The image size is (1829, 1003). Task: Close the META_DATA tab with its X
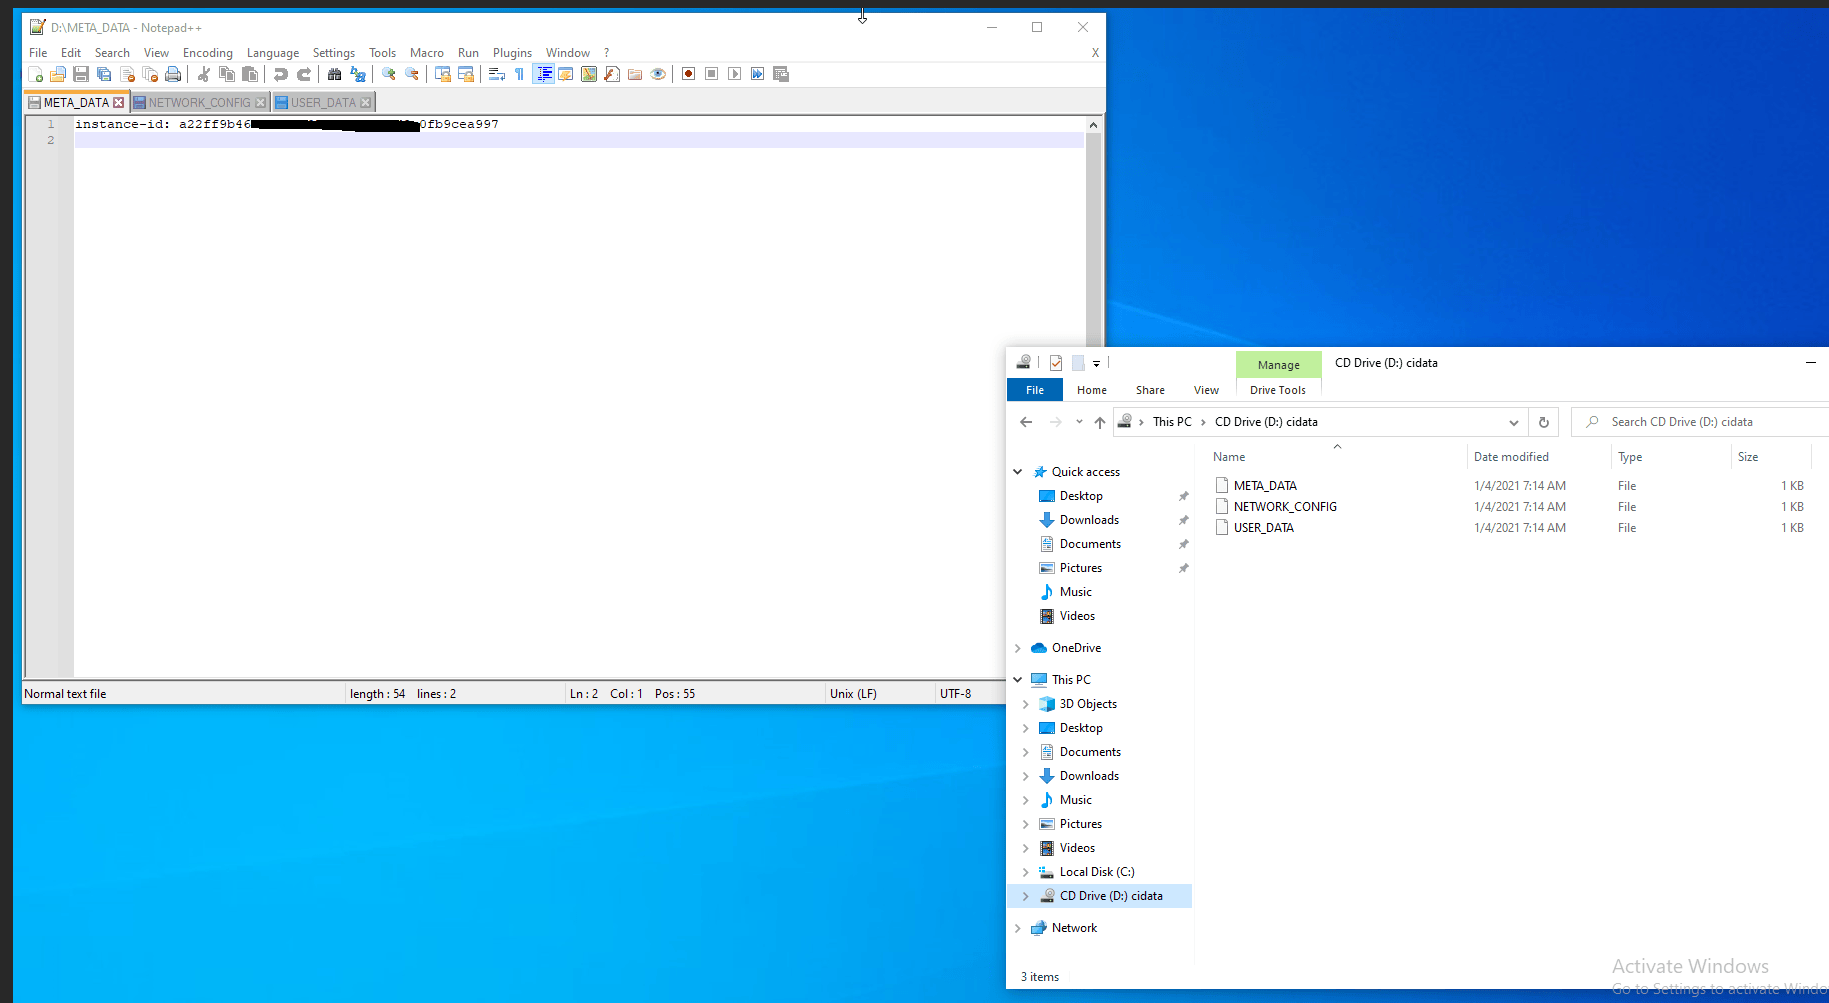click(119, 102)
